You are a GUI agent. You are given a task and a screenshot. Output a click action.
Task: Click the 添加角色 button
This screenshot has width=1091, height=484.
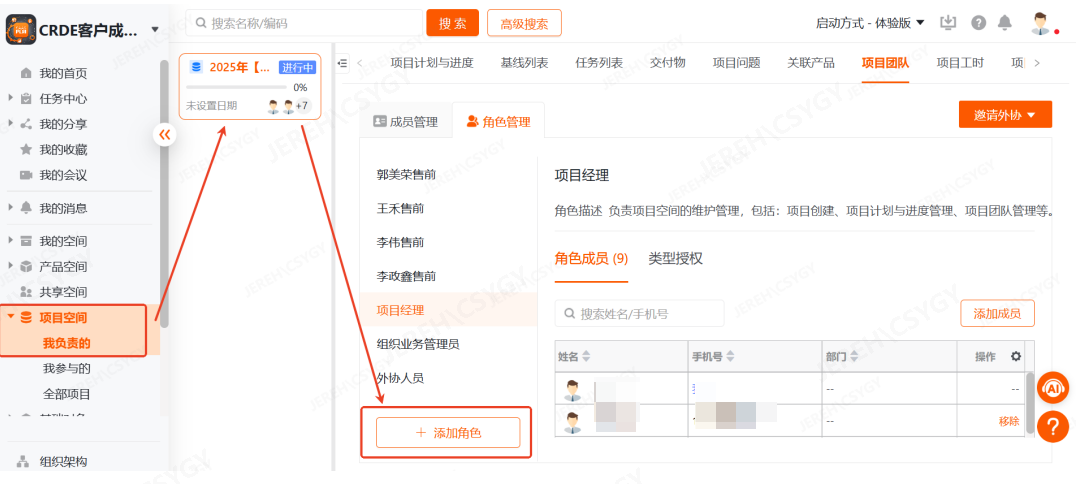coord(448,432)
